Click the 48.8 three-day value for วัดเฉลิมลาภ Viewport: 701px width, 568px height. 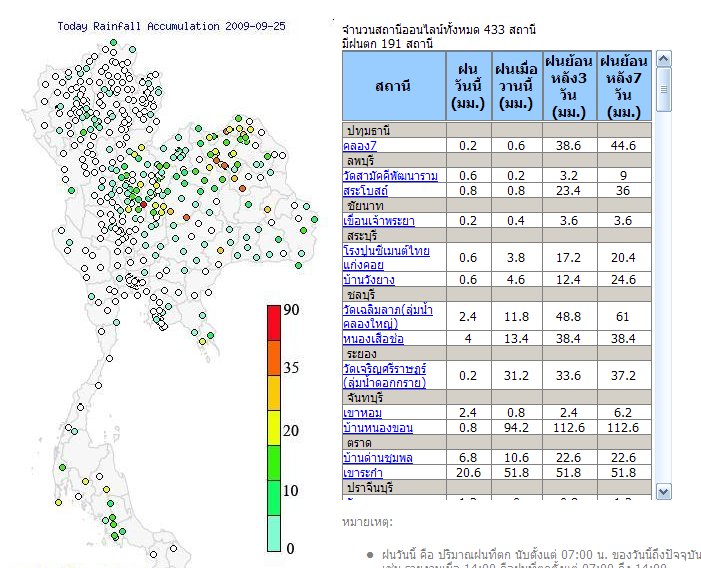point(568,316)
